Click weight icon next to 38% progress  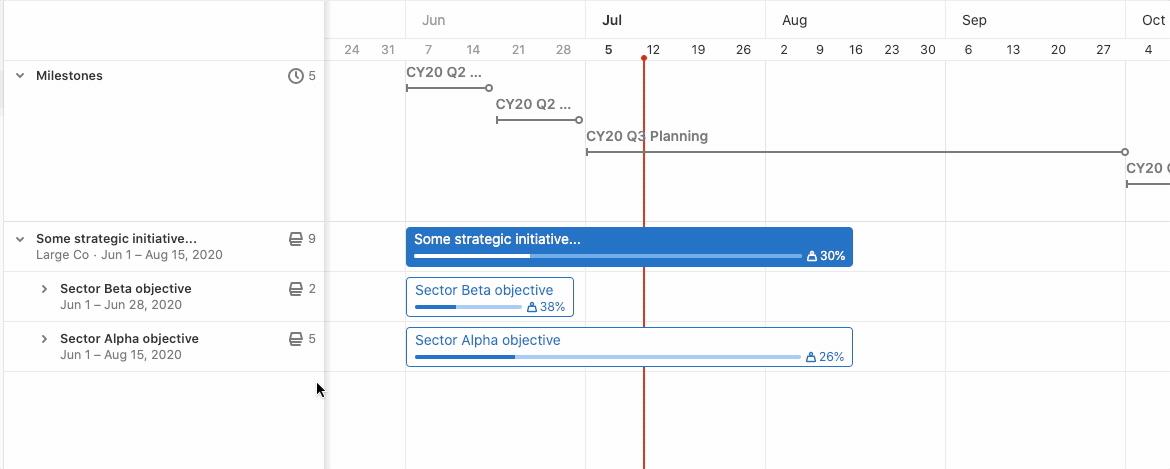531,307
